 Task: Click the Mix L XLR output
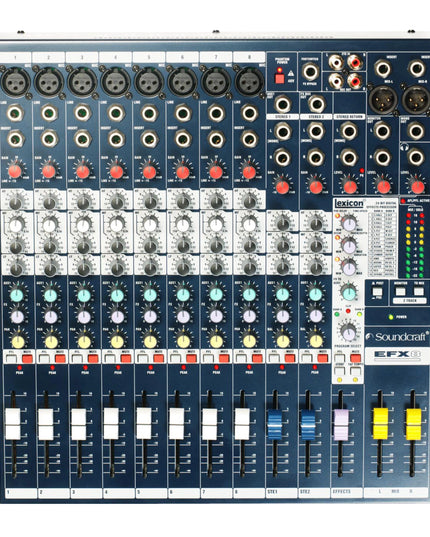pyautogui.click(x=382, y=100)
